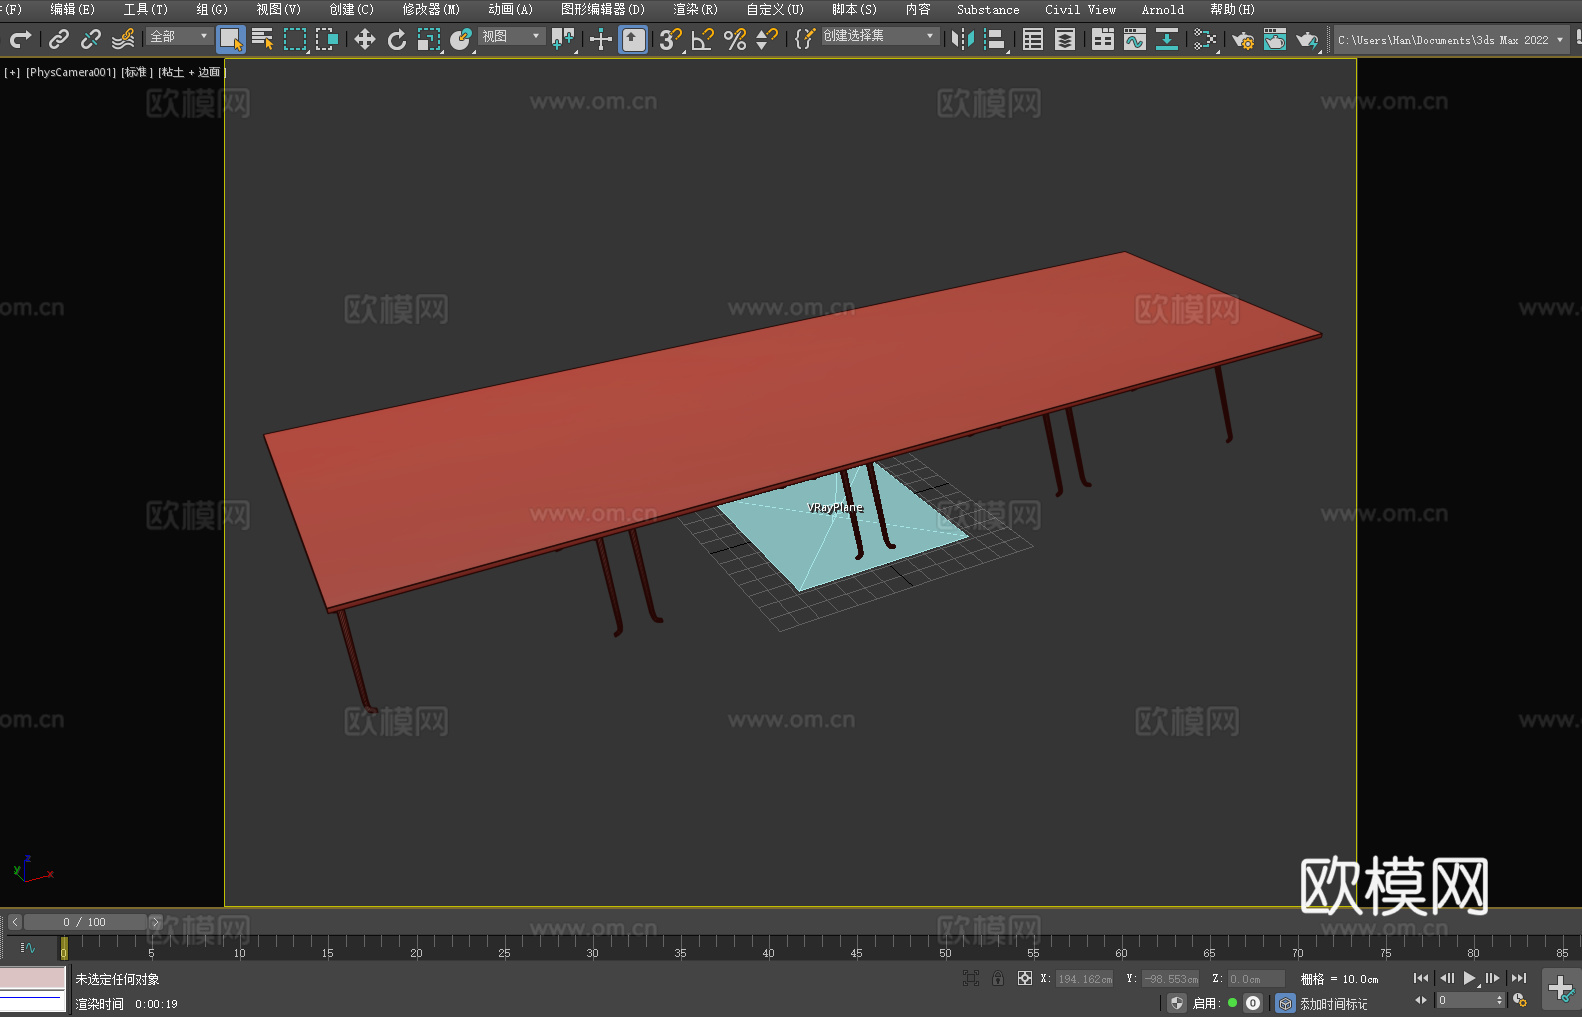
Task: Select the Bind to Space Warp tool
Action: (x=123, y=39)
